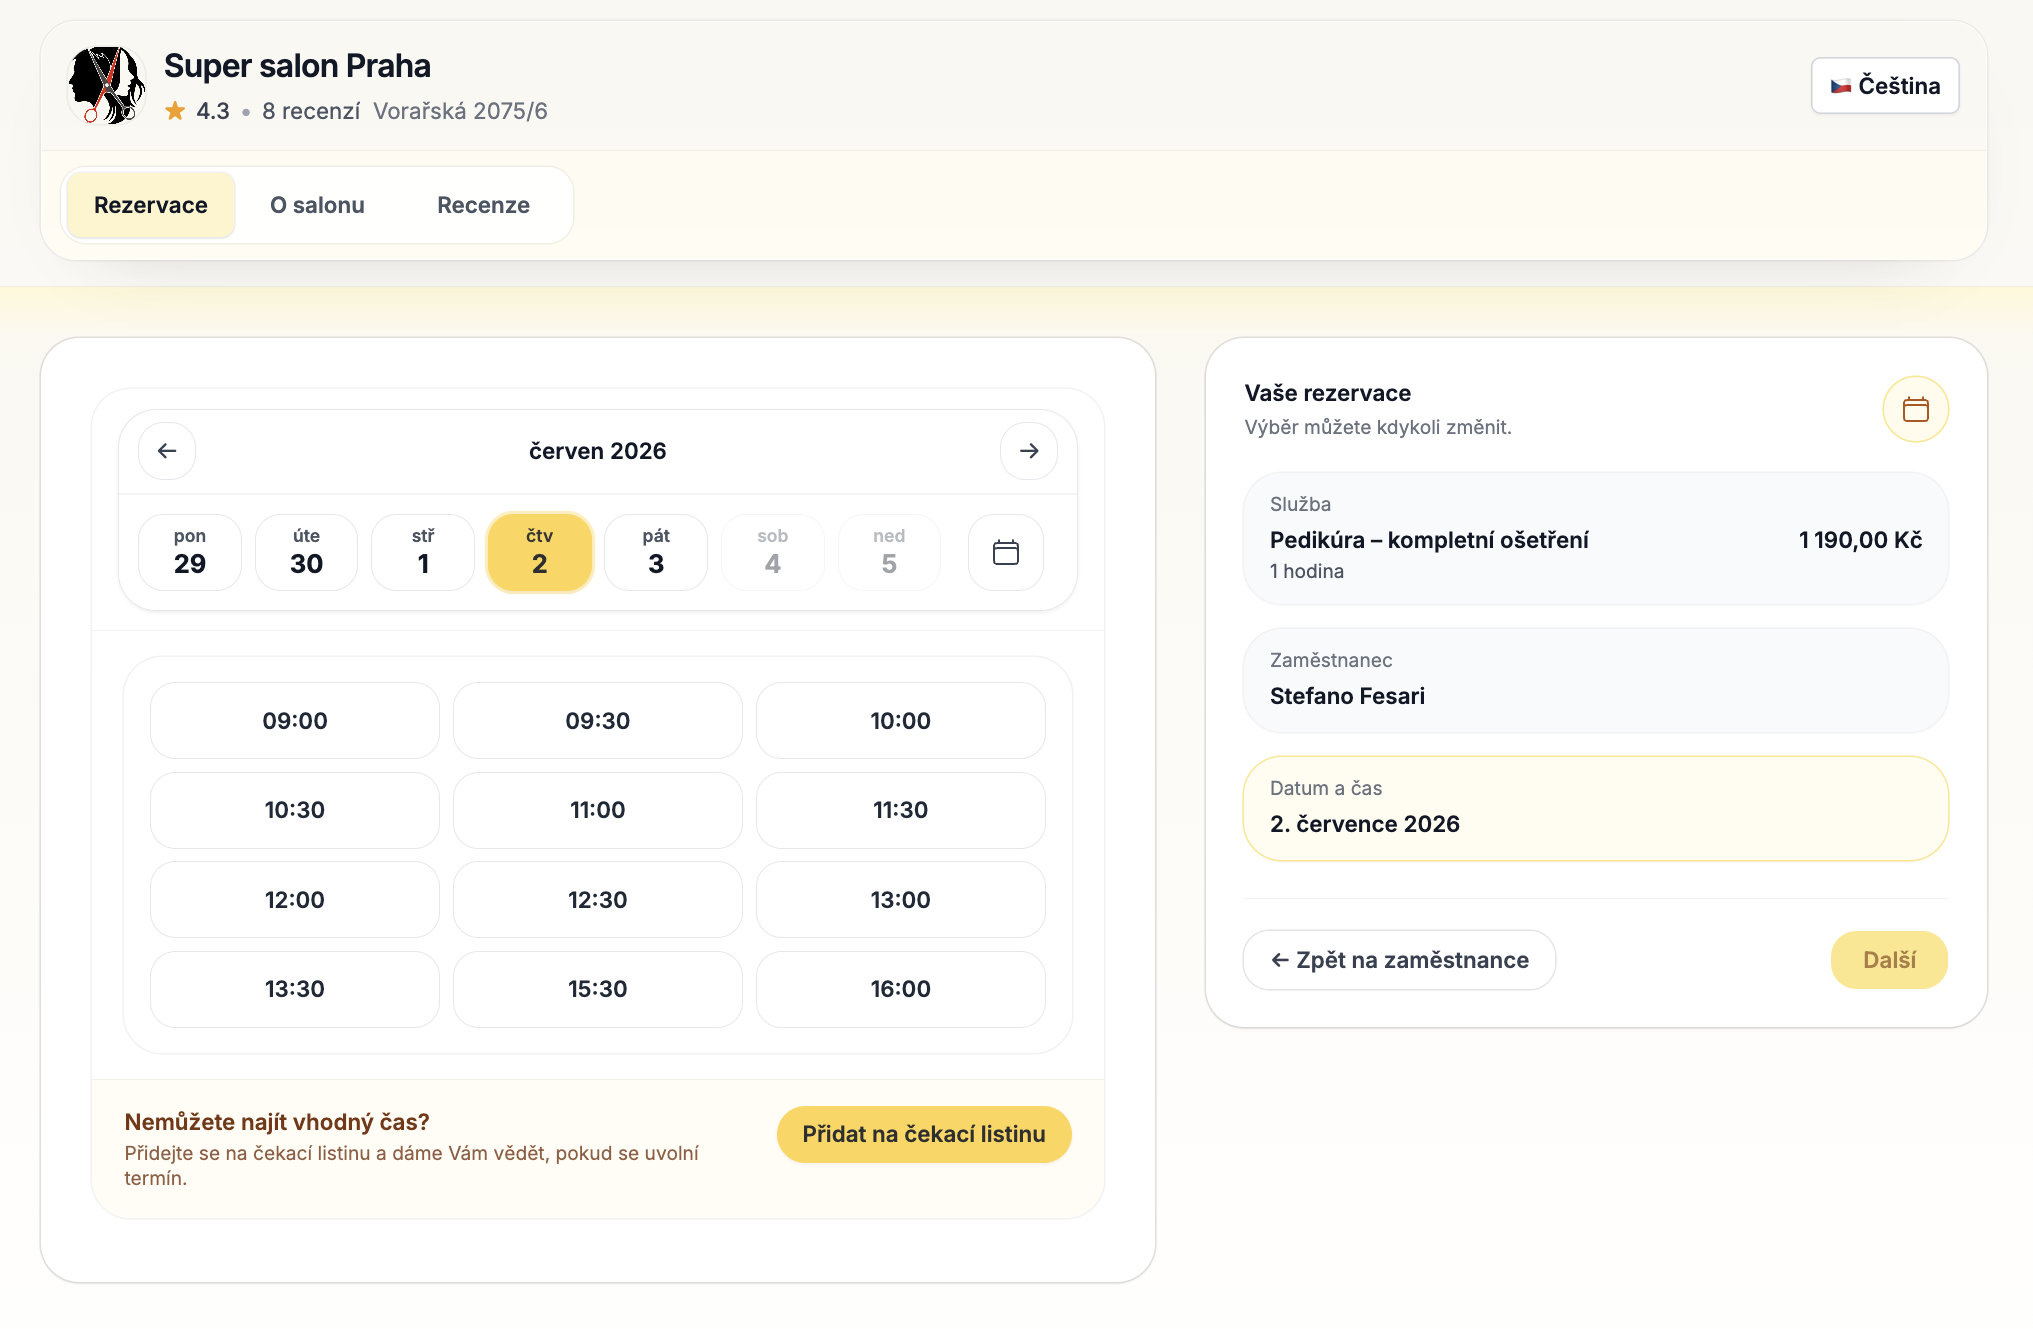Open the Recenze tab
The width and height of the screenshot is (2033, 1329).
point(483,205)
